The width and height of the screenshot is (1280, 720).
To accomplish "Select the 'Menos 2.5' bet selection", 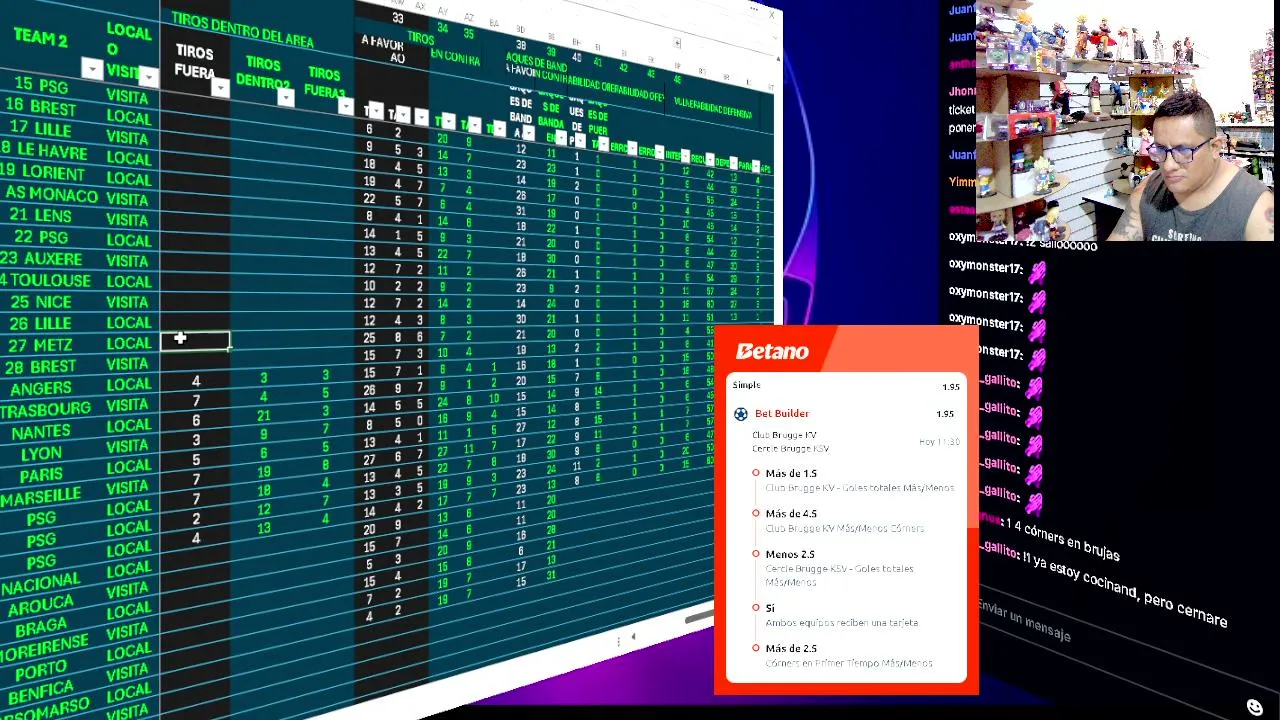I will 790,554.
